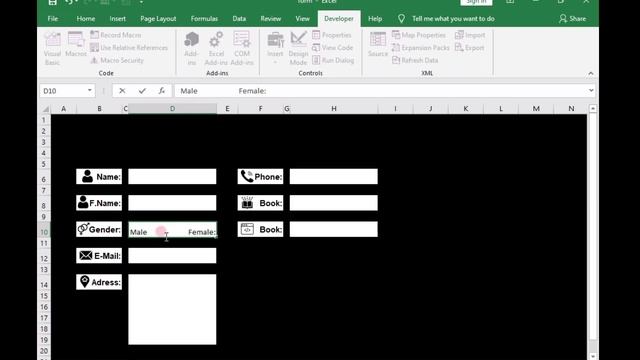
Task: Click the first Book input cell
Action: 334,203
